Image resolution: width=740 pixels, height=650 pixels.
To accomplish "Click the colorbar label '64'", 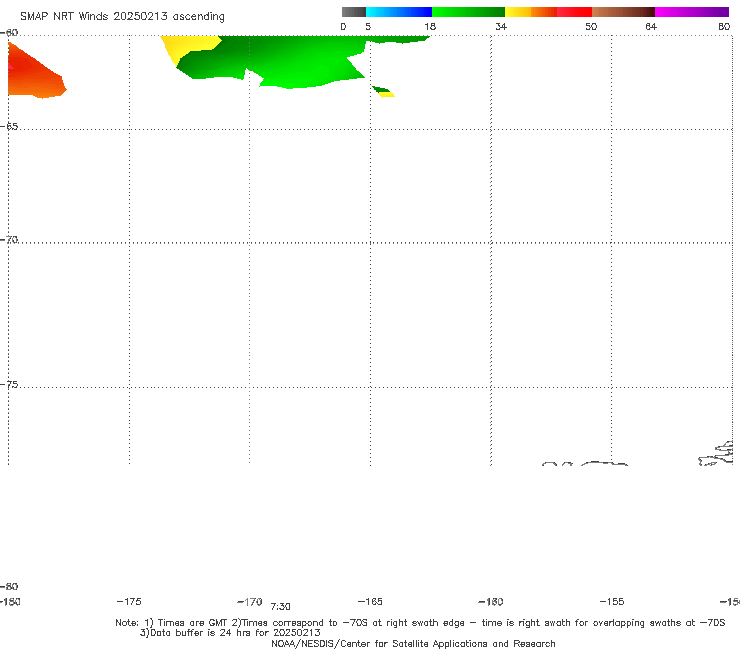I will click(651, 26).
